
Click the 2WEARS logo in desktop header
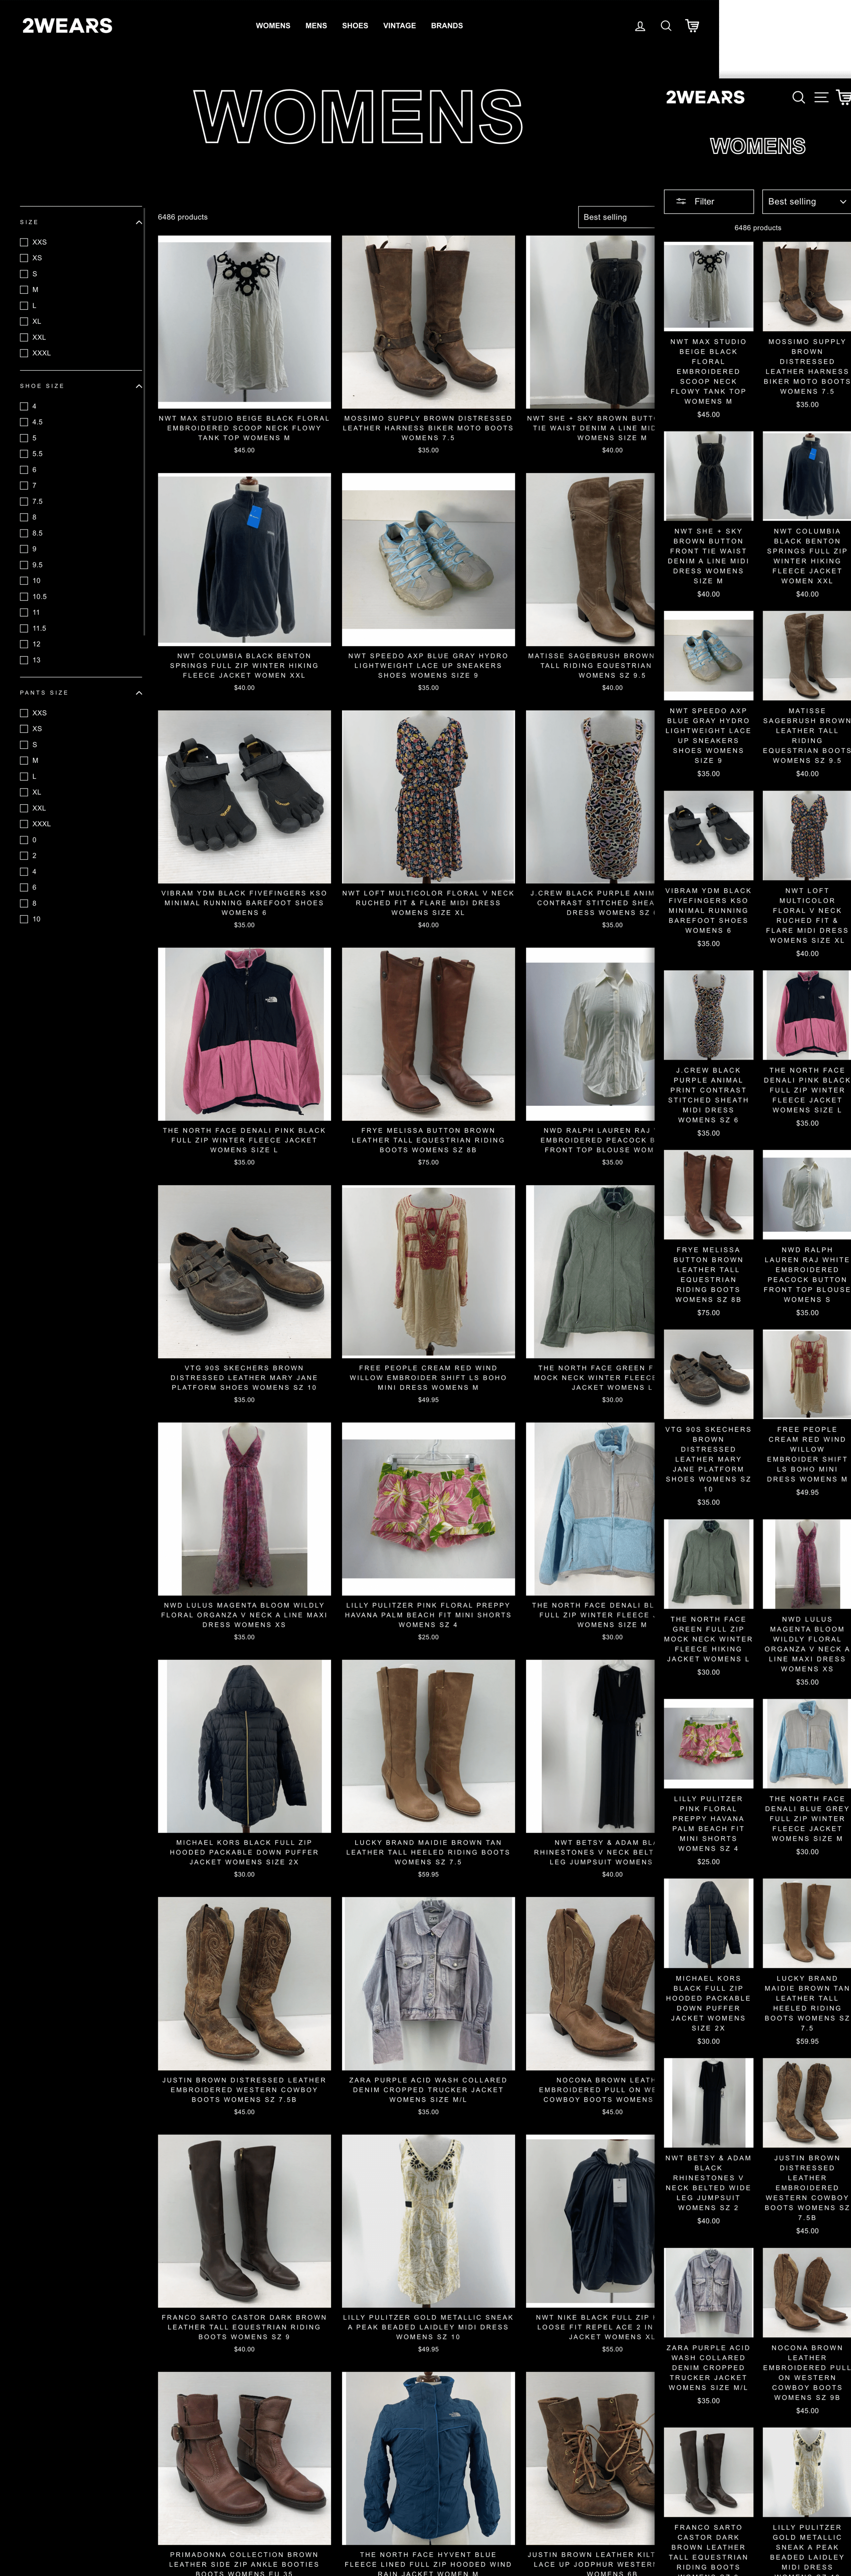click(67, 26)
